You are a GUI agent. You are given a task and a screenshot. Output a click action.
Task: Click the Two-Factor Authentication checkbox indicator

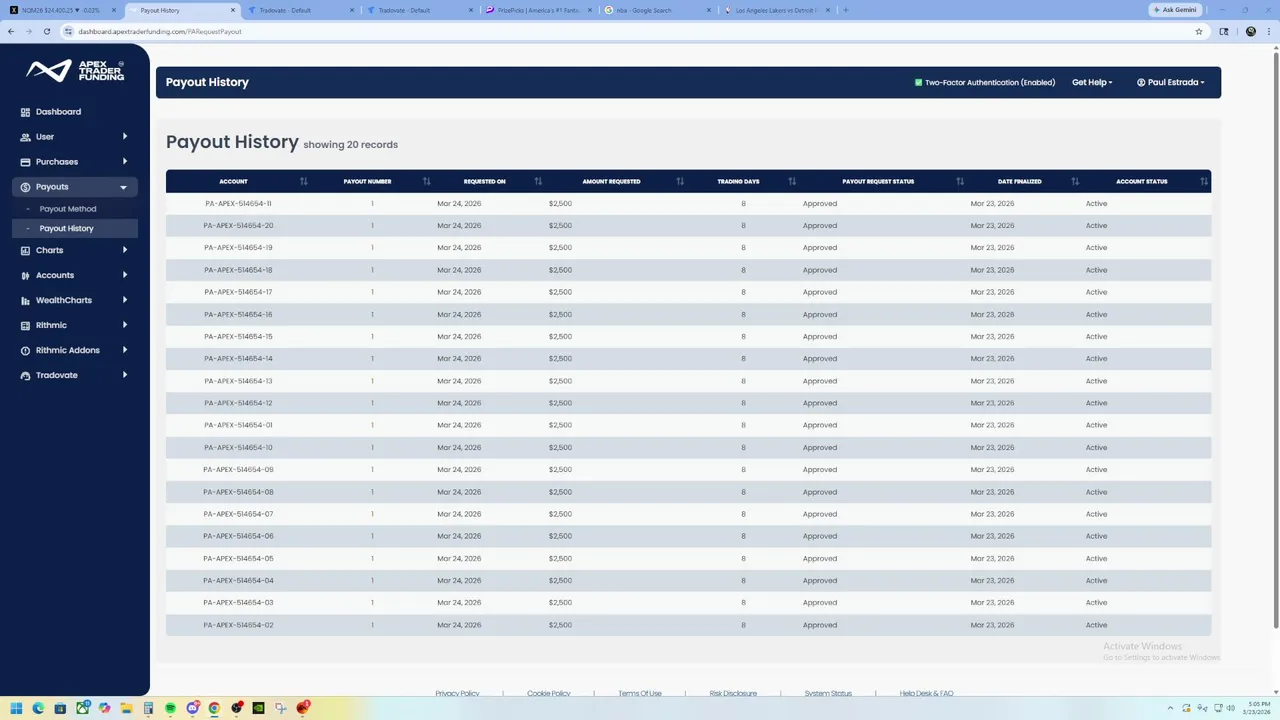[x=918, y=82]
